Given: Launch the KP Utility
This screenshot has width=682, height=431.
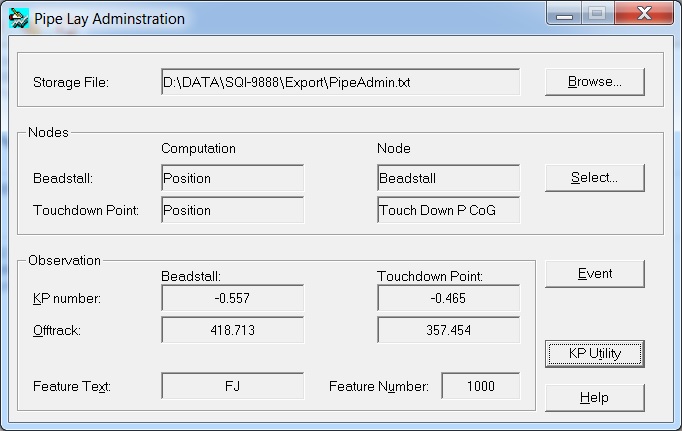Looking at the screenshot, I should [x=594, y=354].
